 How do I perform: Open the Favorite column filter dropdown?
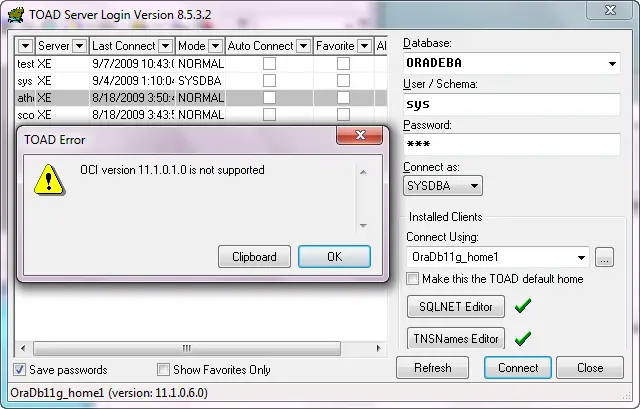pyautogui.click(x=364, y=46)
